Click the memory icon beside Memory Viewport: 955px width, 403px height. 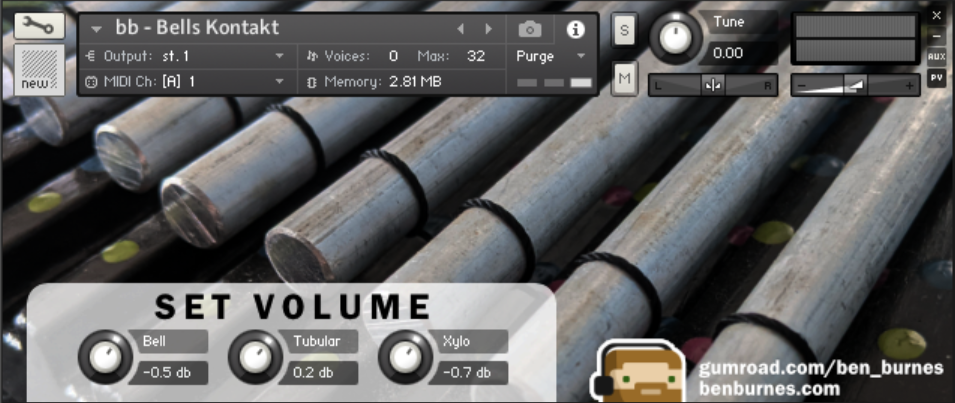point(312,82)
